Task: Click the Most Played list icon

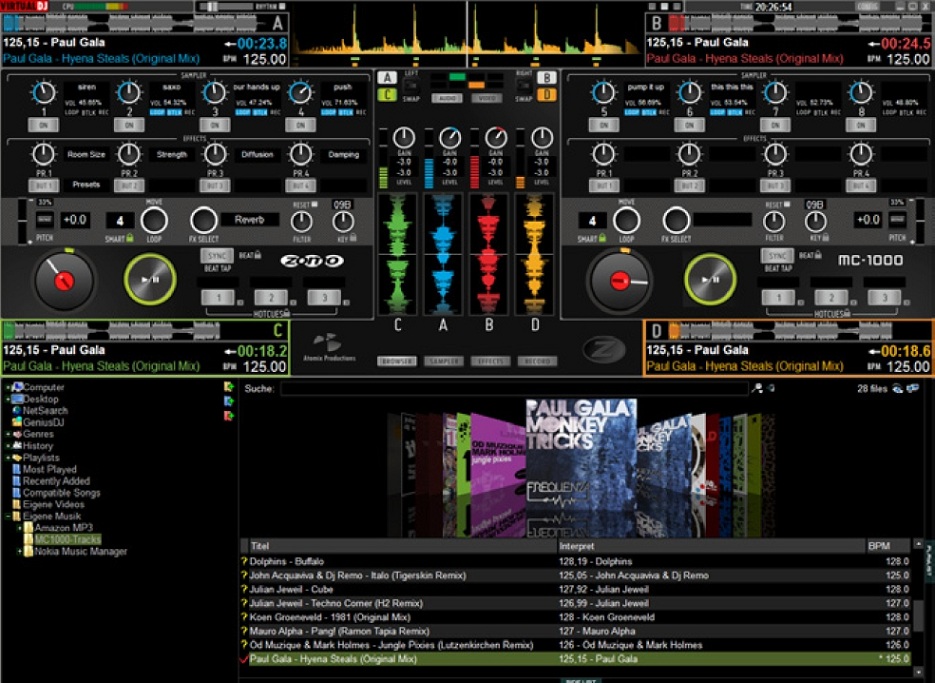Action: (x=17, y=469)
